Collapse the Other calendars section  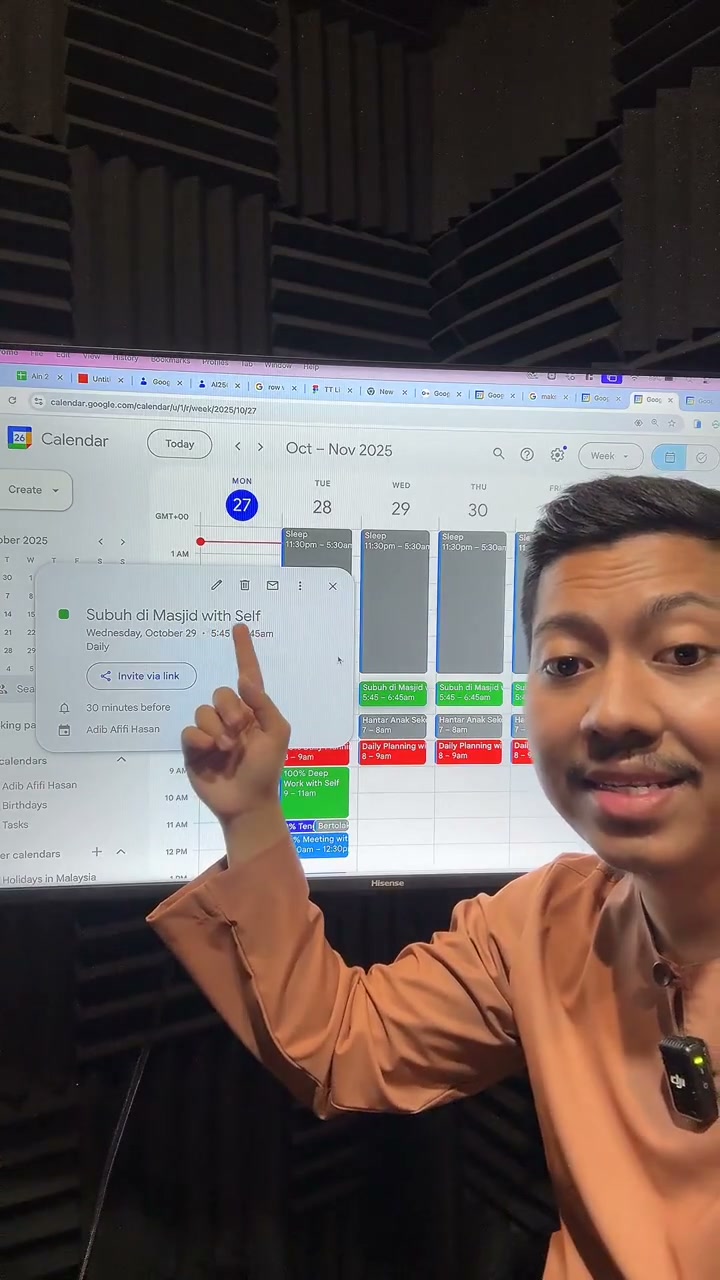pos(120,852)
